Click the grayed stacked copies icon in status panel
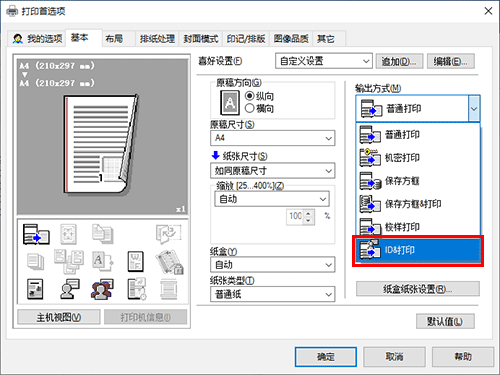Screen dimensions: 500x375 click(x=35, y=261)
